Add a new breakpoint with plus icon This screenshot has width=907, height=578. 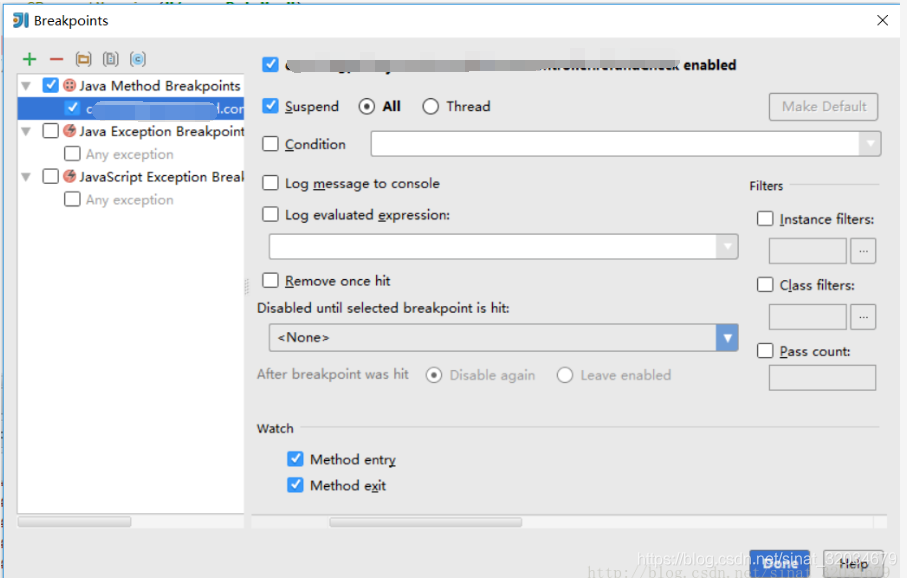tap(30, 59)
